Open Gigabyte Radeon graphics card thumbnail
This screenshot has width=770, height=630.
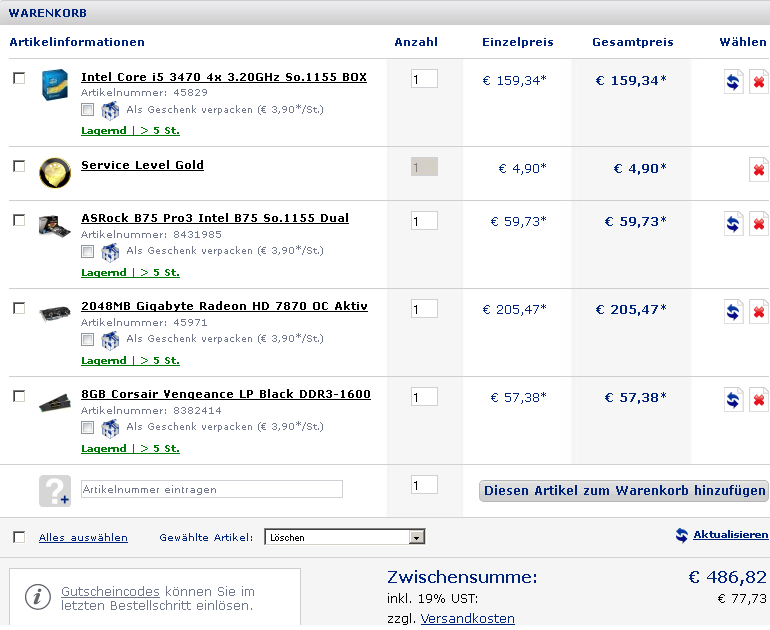[55, 313]
